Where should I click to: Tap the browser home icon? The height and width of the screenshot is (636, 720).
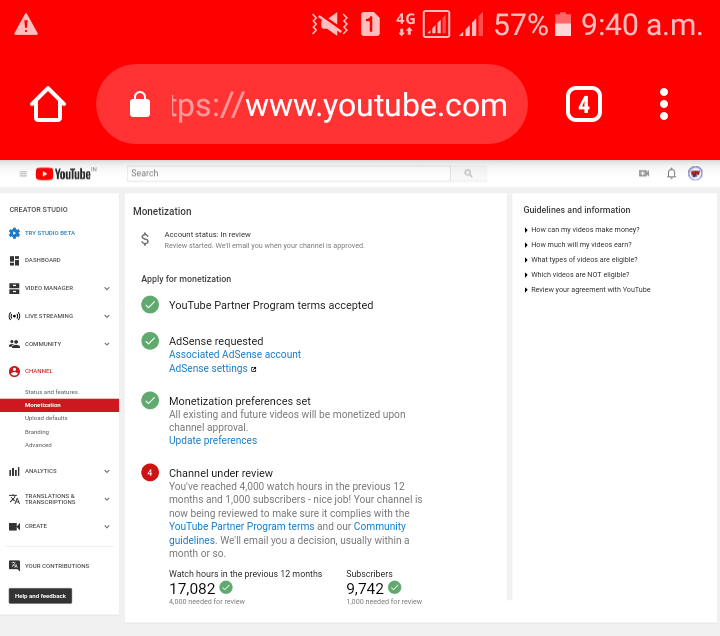[x=48, y=104]
